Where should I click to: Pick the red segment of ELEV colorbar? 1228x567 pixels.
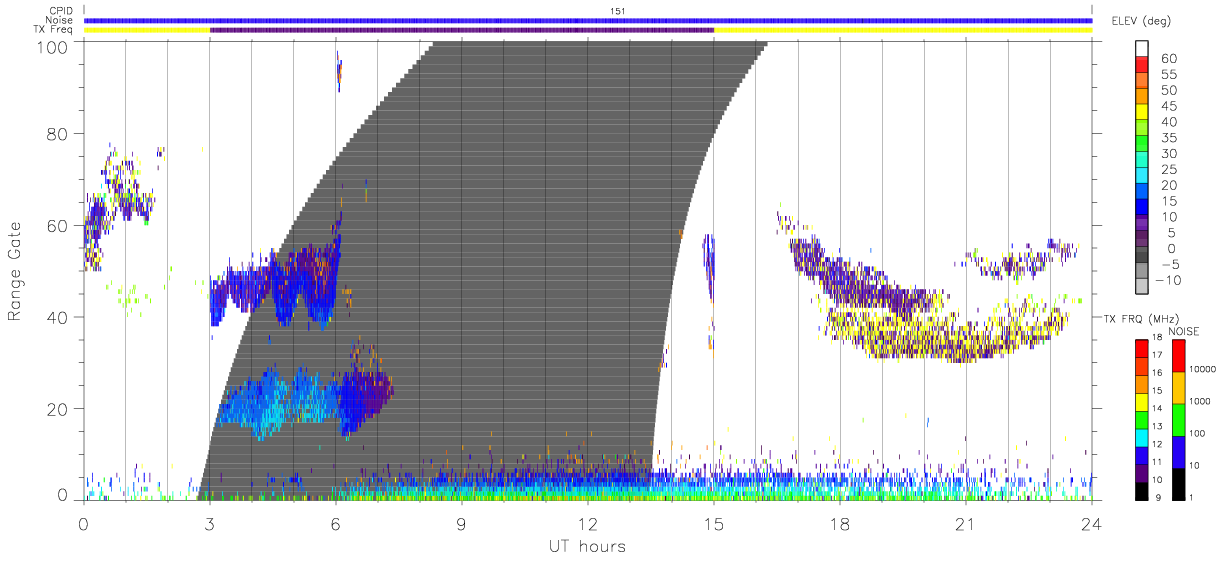point(1143,64)
